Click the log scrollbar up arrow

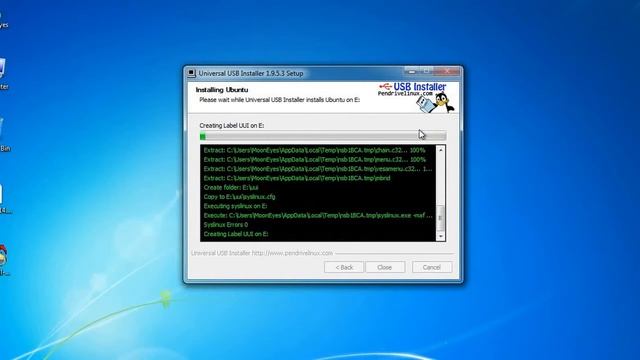click(x=440, y=150)
